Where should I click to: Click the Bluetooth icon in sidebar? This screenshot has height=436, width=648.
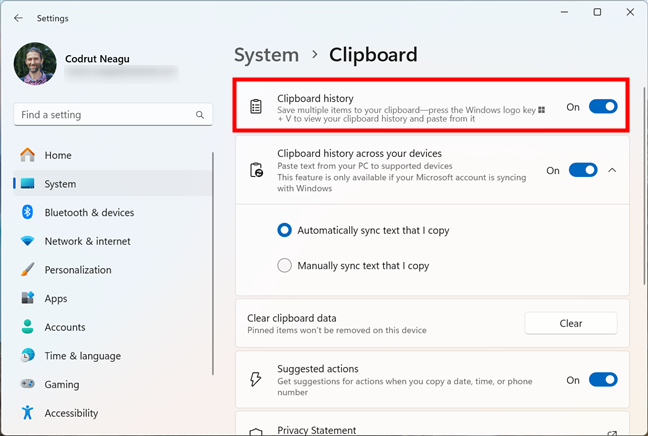tap(27, 212)
